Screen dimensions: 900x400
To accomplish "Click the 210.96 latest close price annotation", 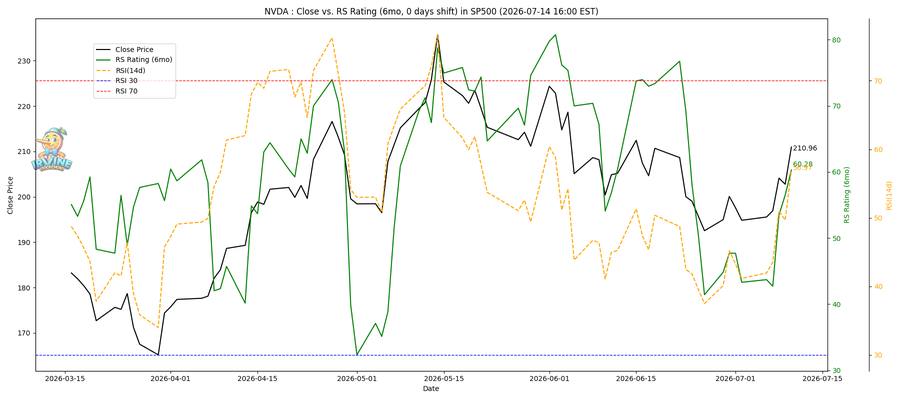I will (805, 148).
